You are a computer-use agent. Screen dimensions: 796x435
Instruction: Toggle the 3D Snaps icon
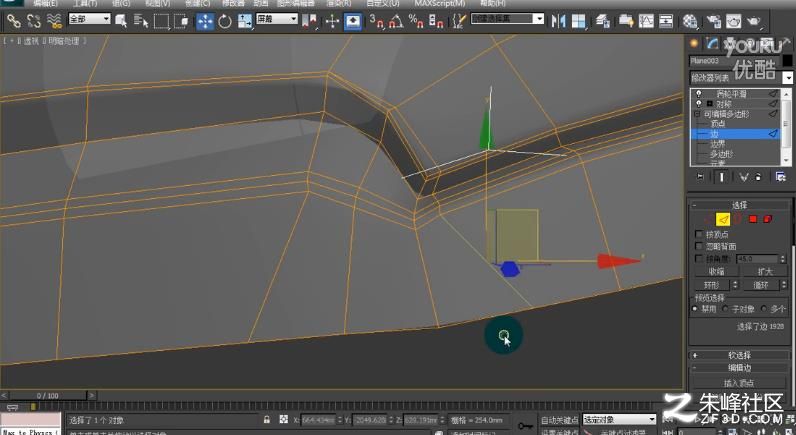coord(377,21)
